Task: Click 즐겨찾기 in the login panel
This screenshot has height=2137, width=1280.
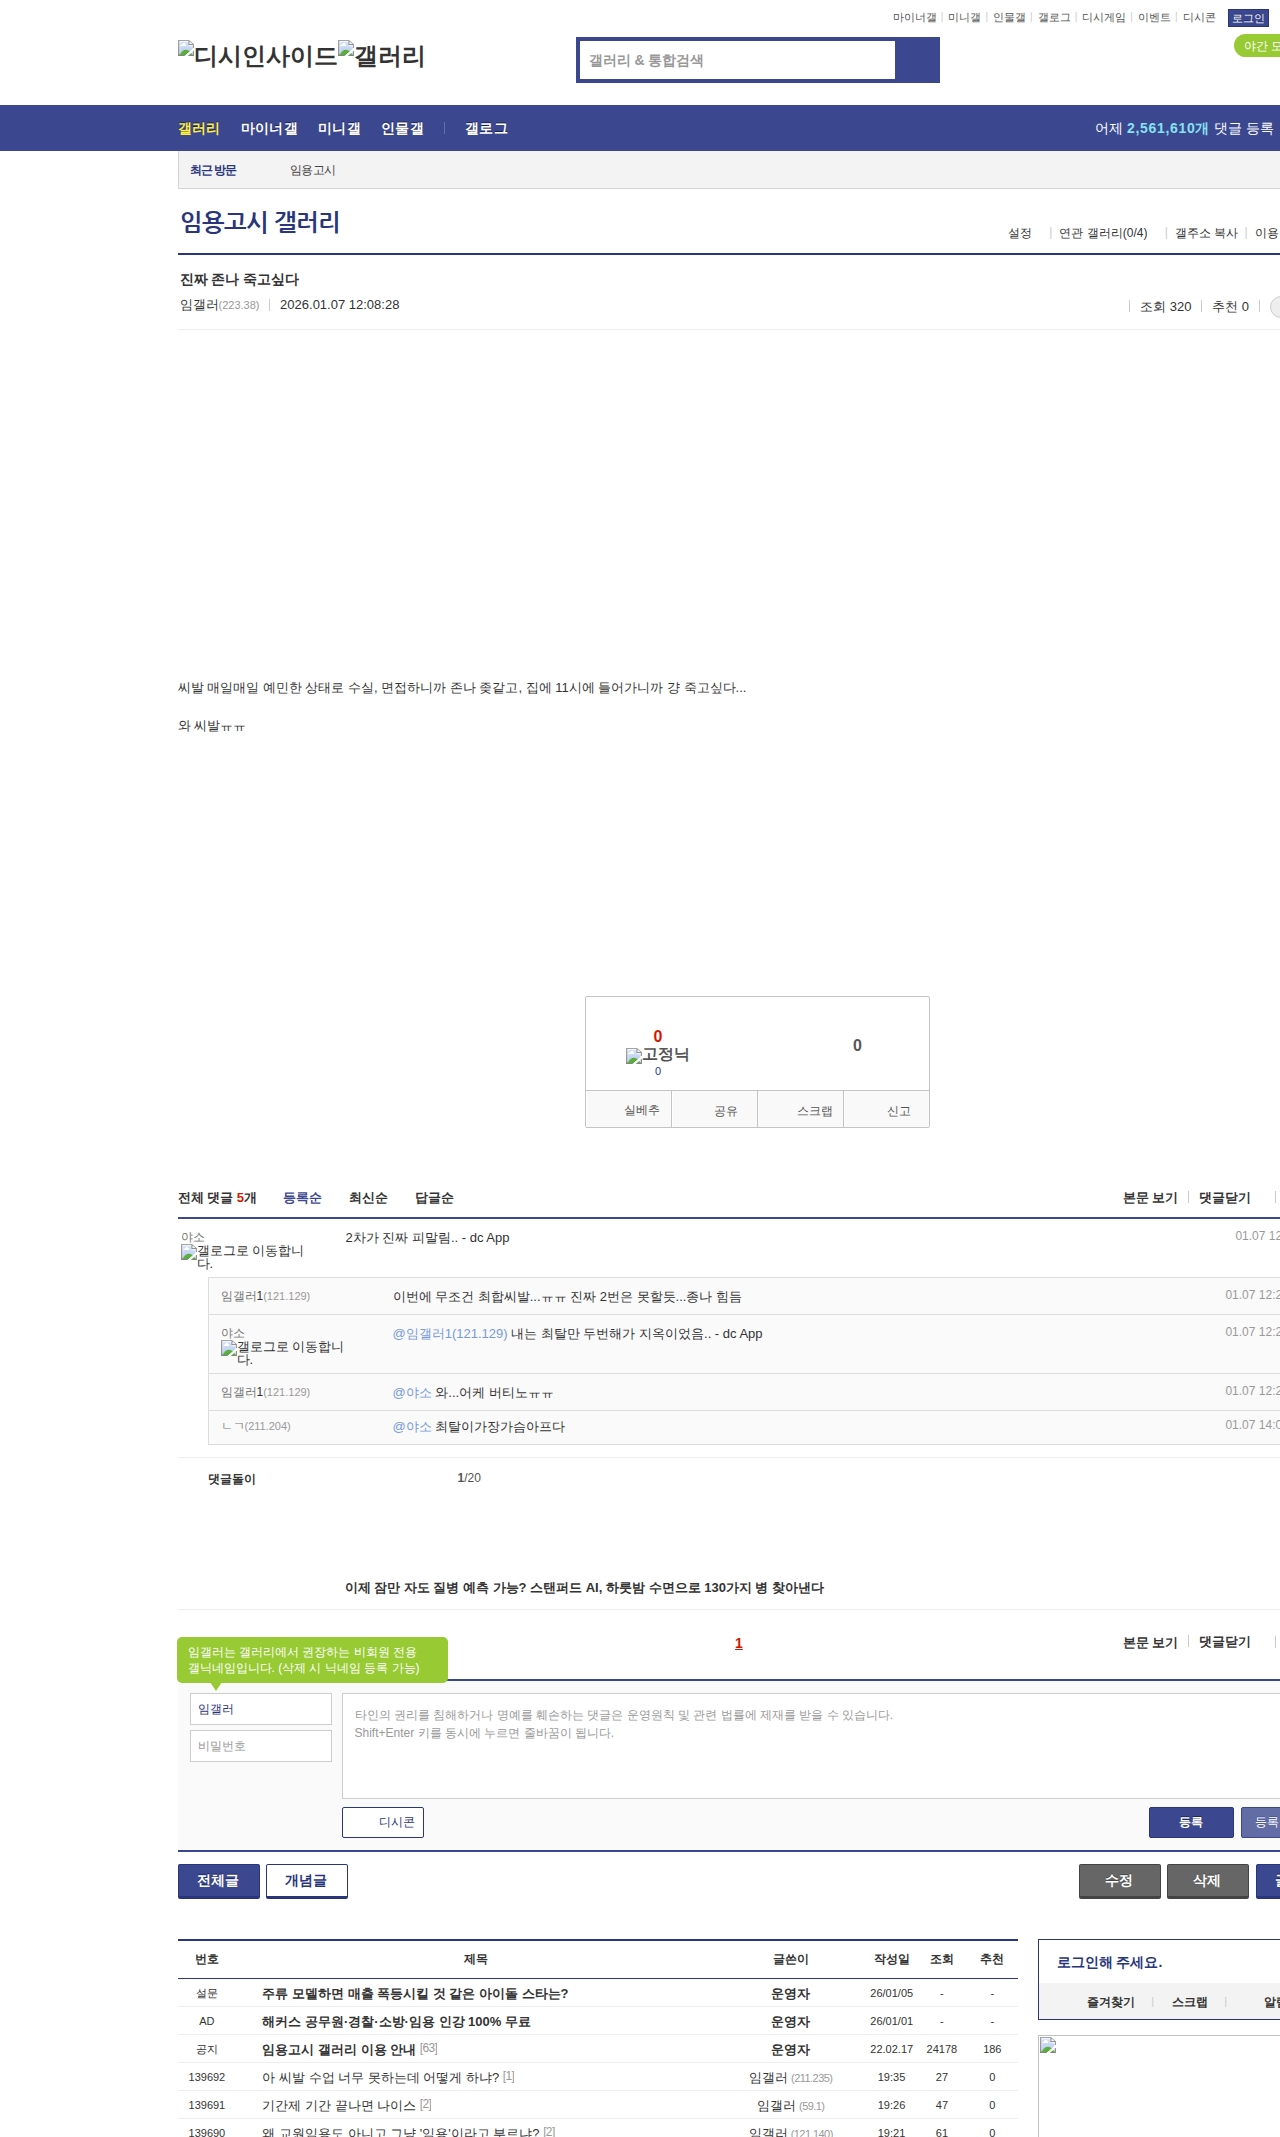Action: pyautogui.click(x=1110, y=2002)
